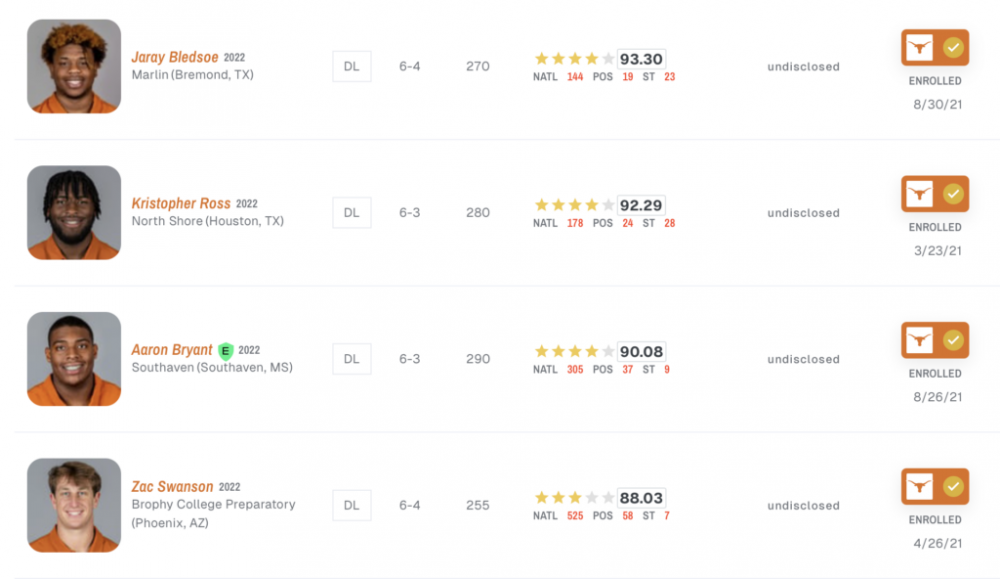This screenshot has width=1000, height=579.
Task: Click Jaray Bledsoe's Texas Longhorns commit badge
Action: pyautogui.click(x=935, y=48)
